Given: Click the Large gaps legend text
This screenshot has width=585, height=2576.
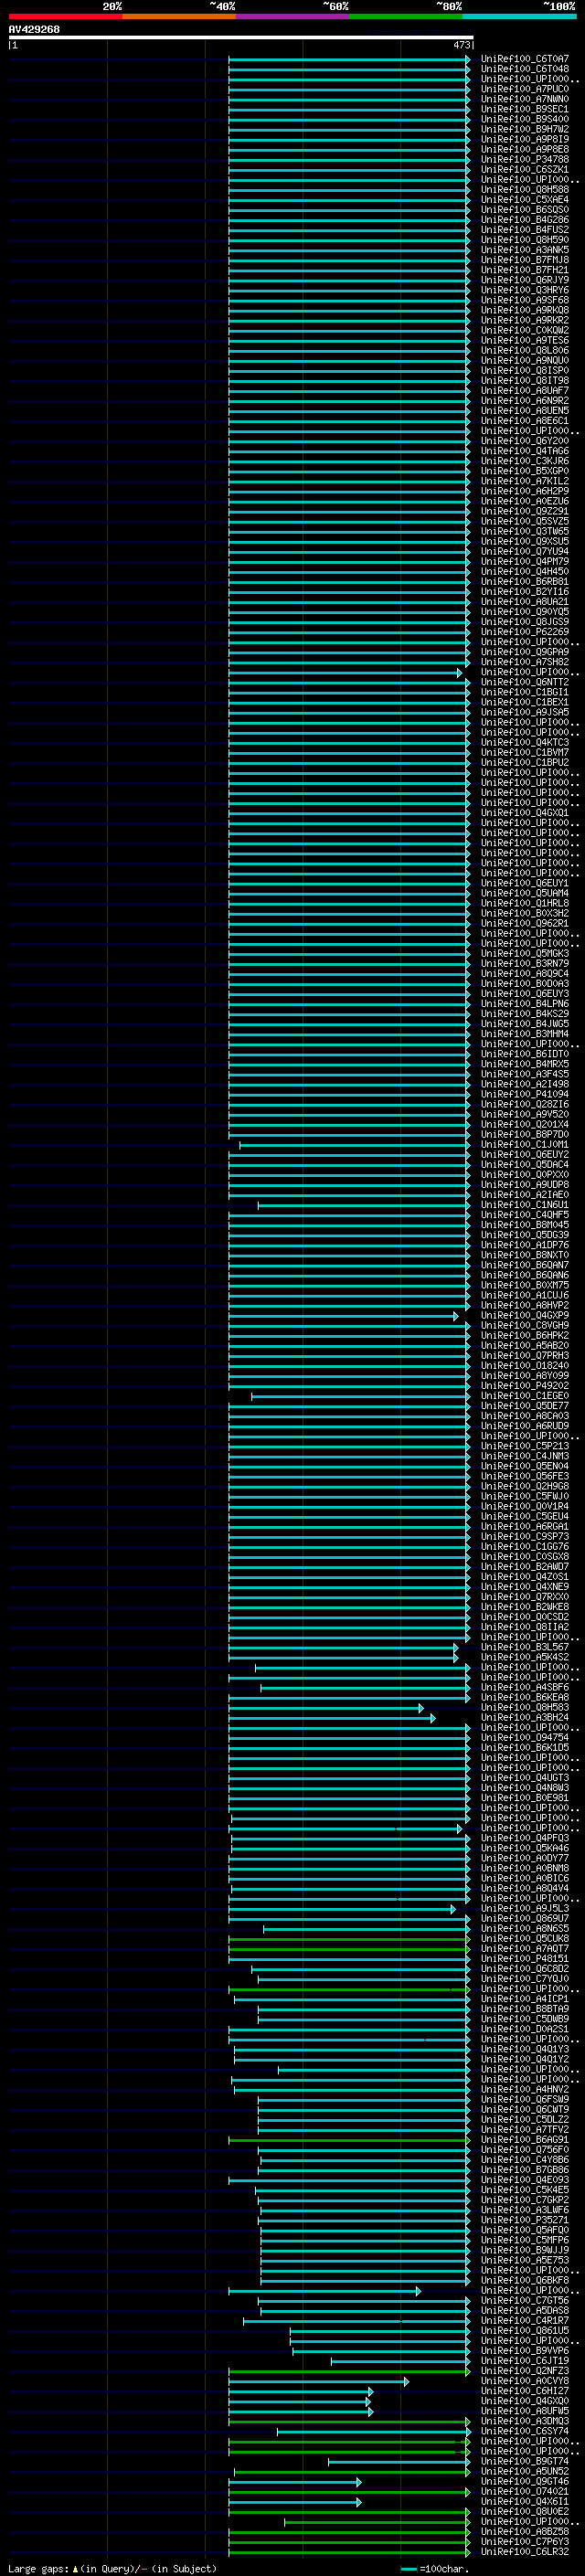Looking at the screenshot, I should [112, 2568].
